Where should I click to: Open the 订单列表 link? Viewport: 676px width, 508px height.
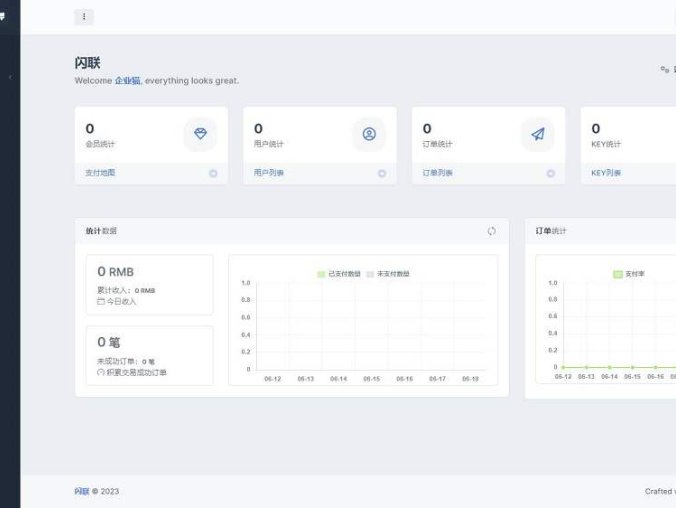point(437,172)
